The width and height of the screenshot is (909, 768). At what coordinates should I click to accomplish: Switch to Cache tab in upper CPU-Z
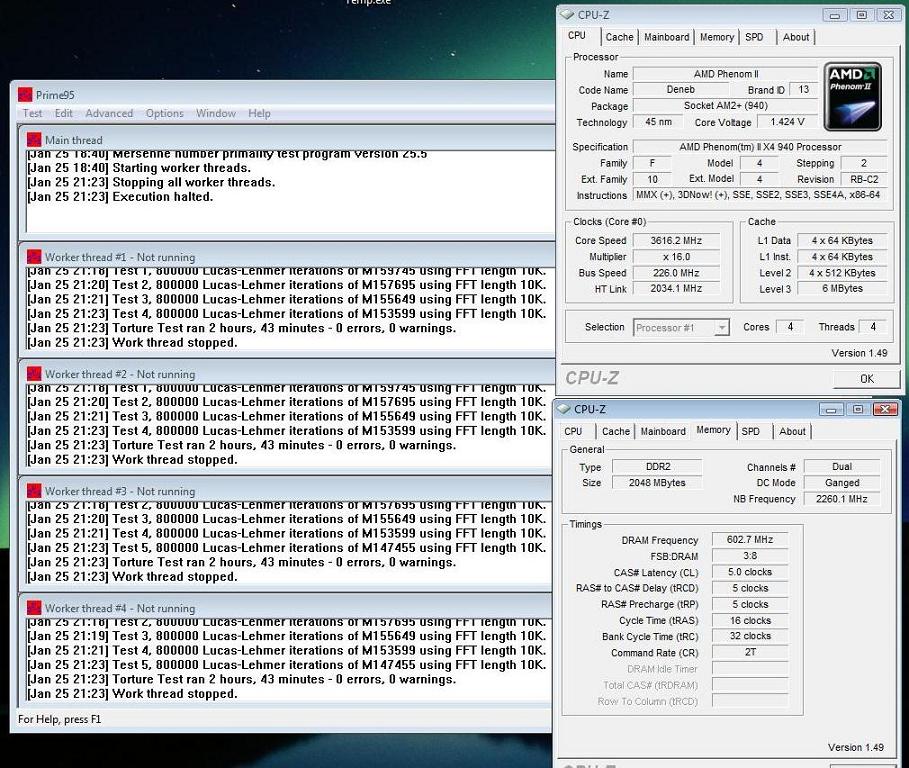[x=619, y=37]
